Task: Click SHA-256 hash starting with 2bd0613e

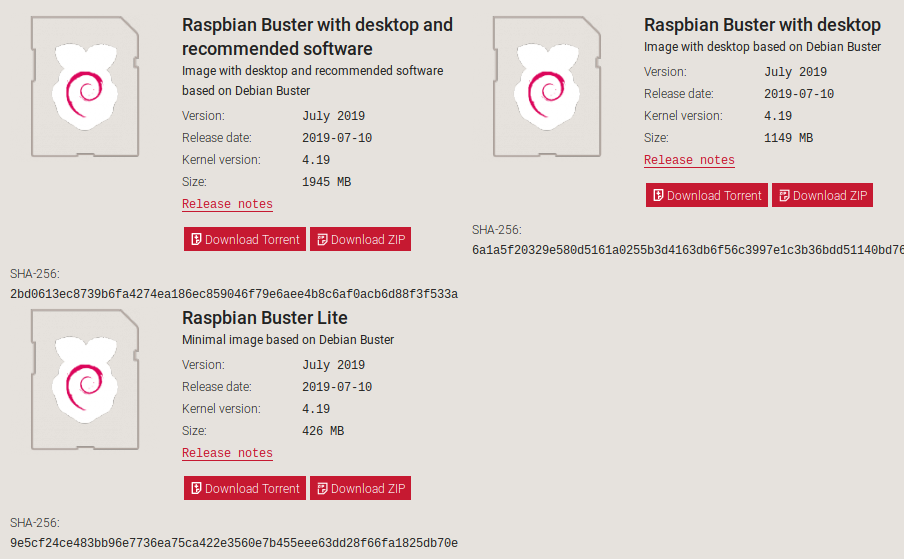Action: (x=234, y=294)
